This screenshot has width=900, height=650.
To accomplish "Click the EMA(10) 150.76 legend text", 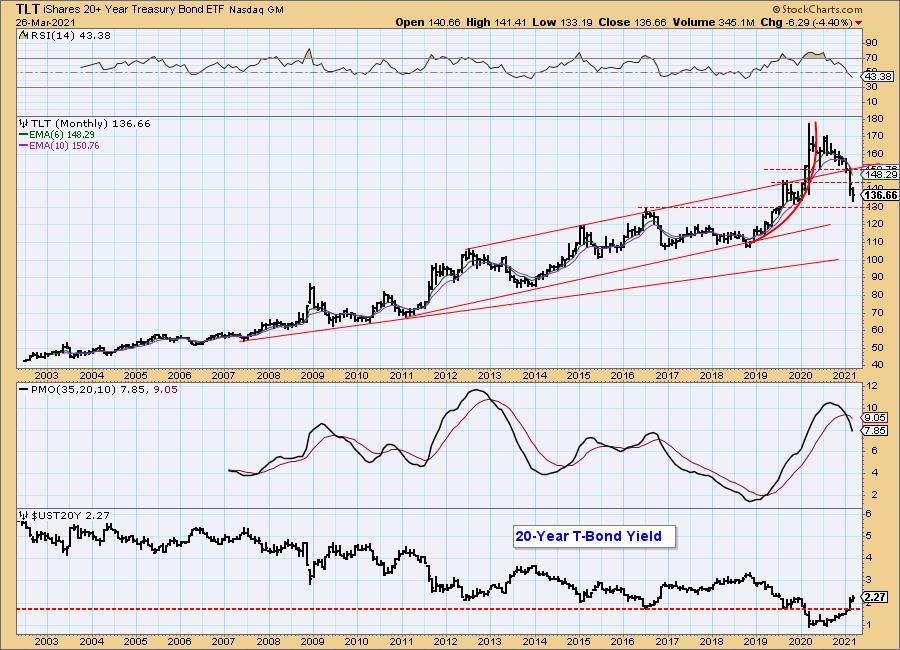I will point(64,145).
